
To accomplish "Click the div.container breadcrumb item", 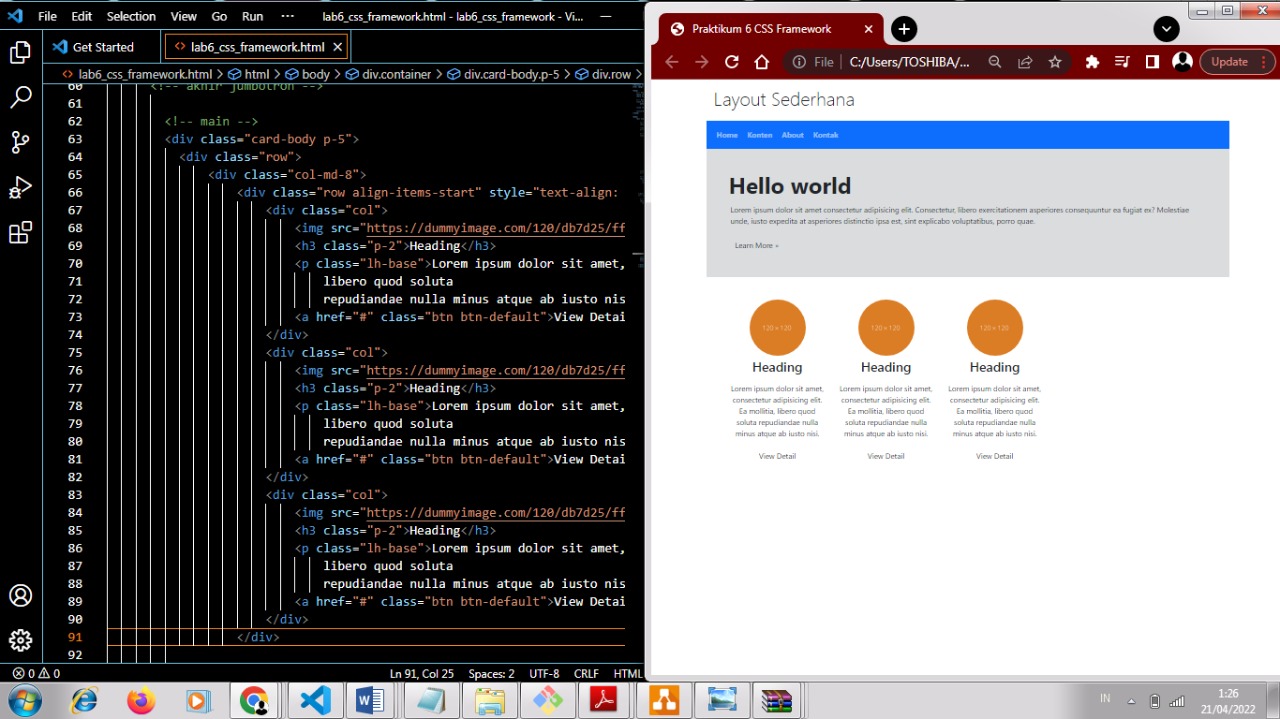I will (389, 74).
